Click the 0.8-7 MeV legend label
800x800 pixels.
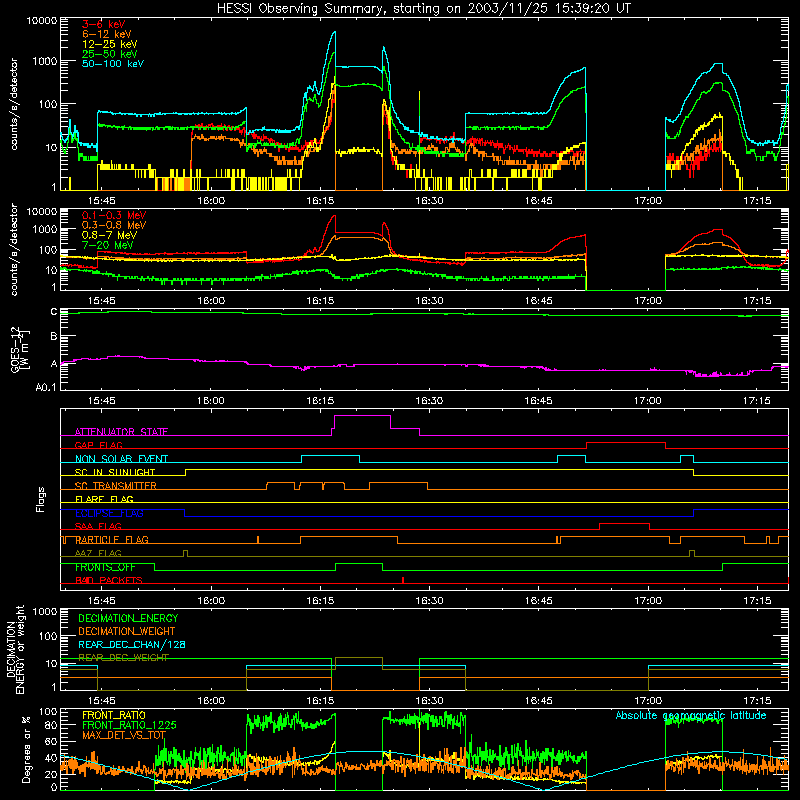109,235
